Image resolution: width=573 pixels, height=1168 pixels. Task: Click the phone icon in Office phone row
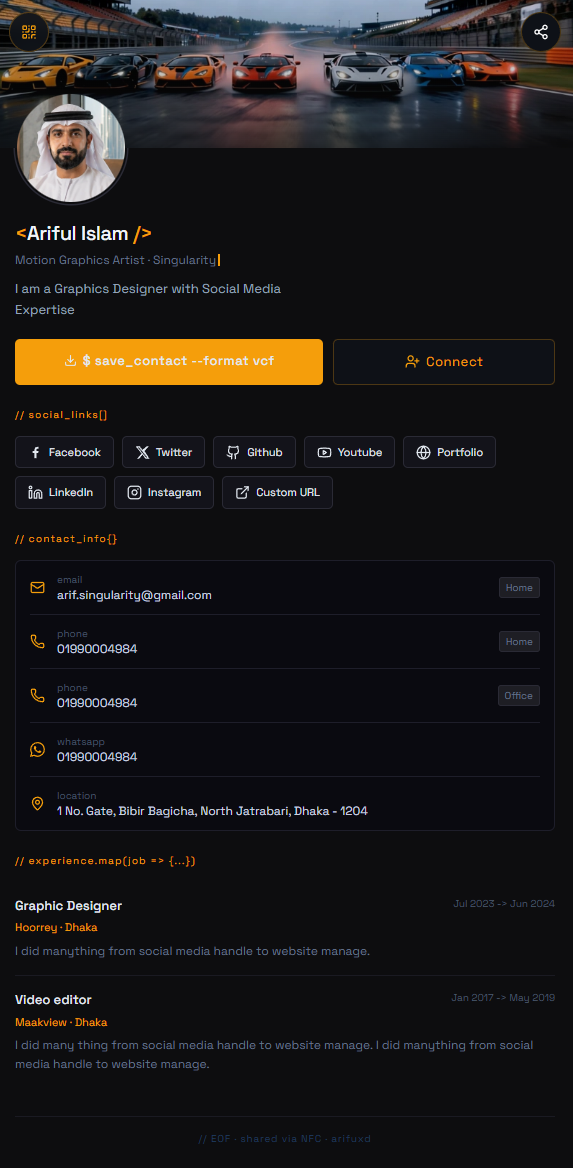(x=37, y=695)
